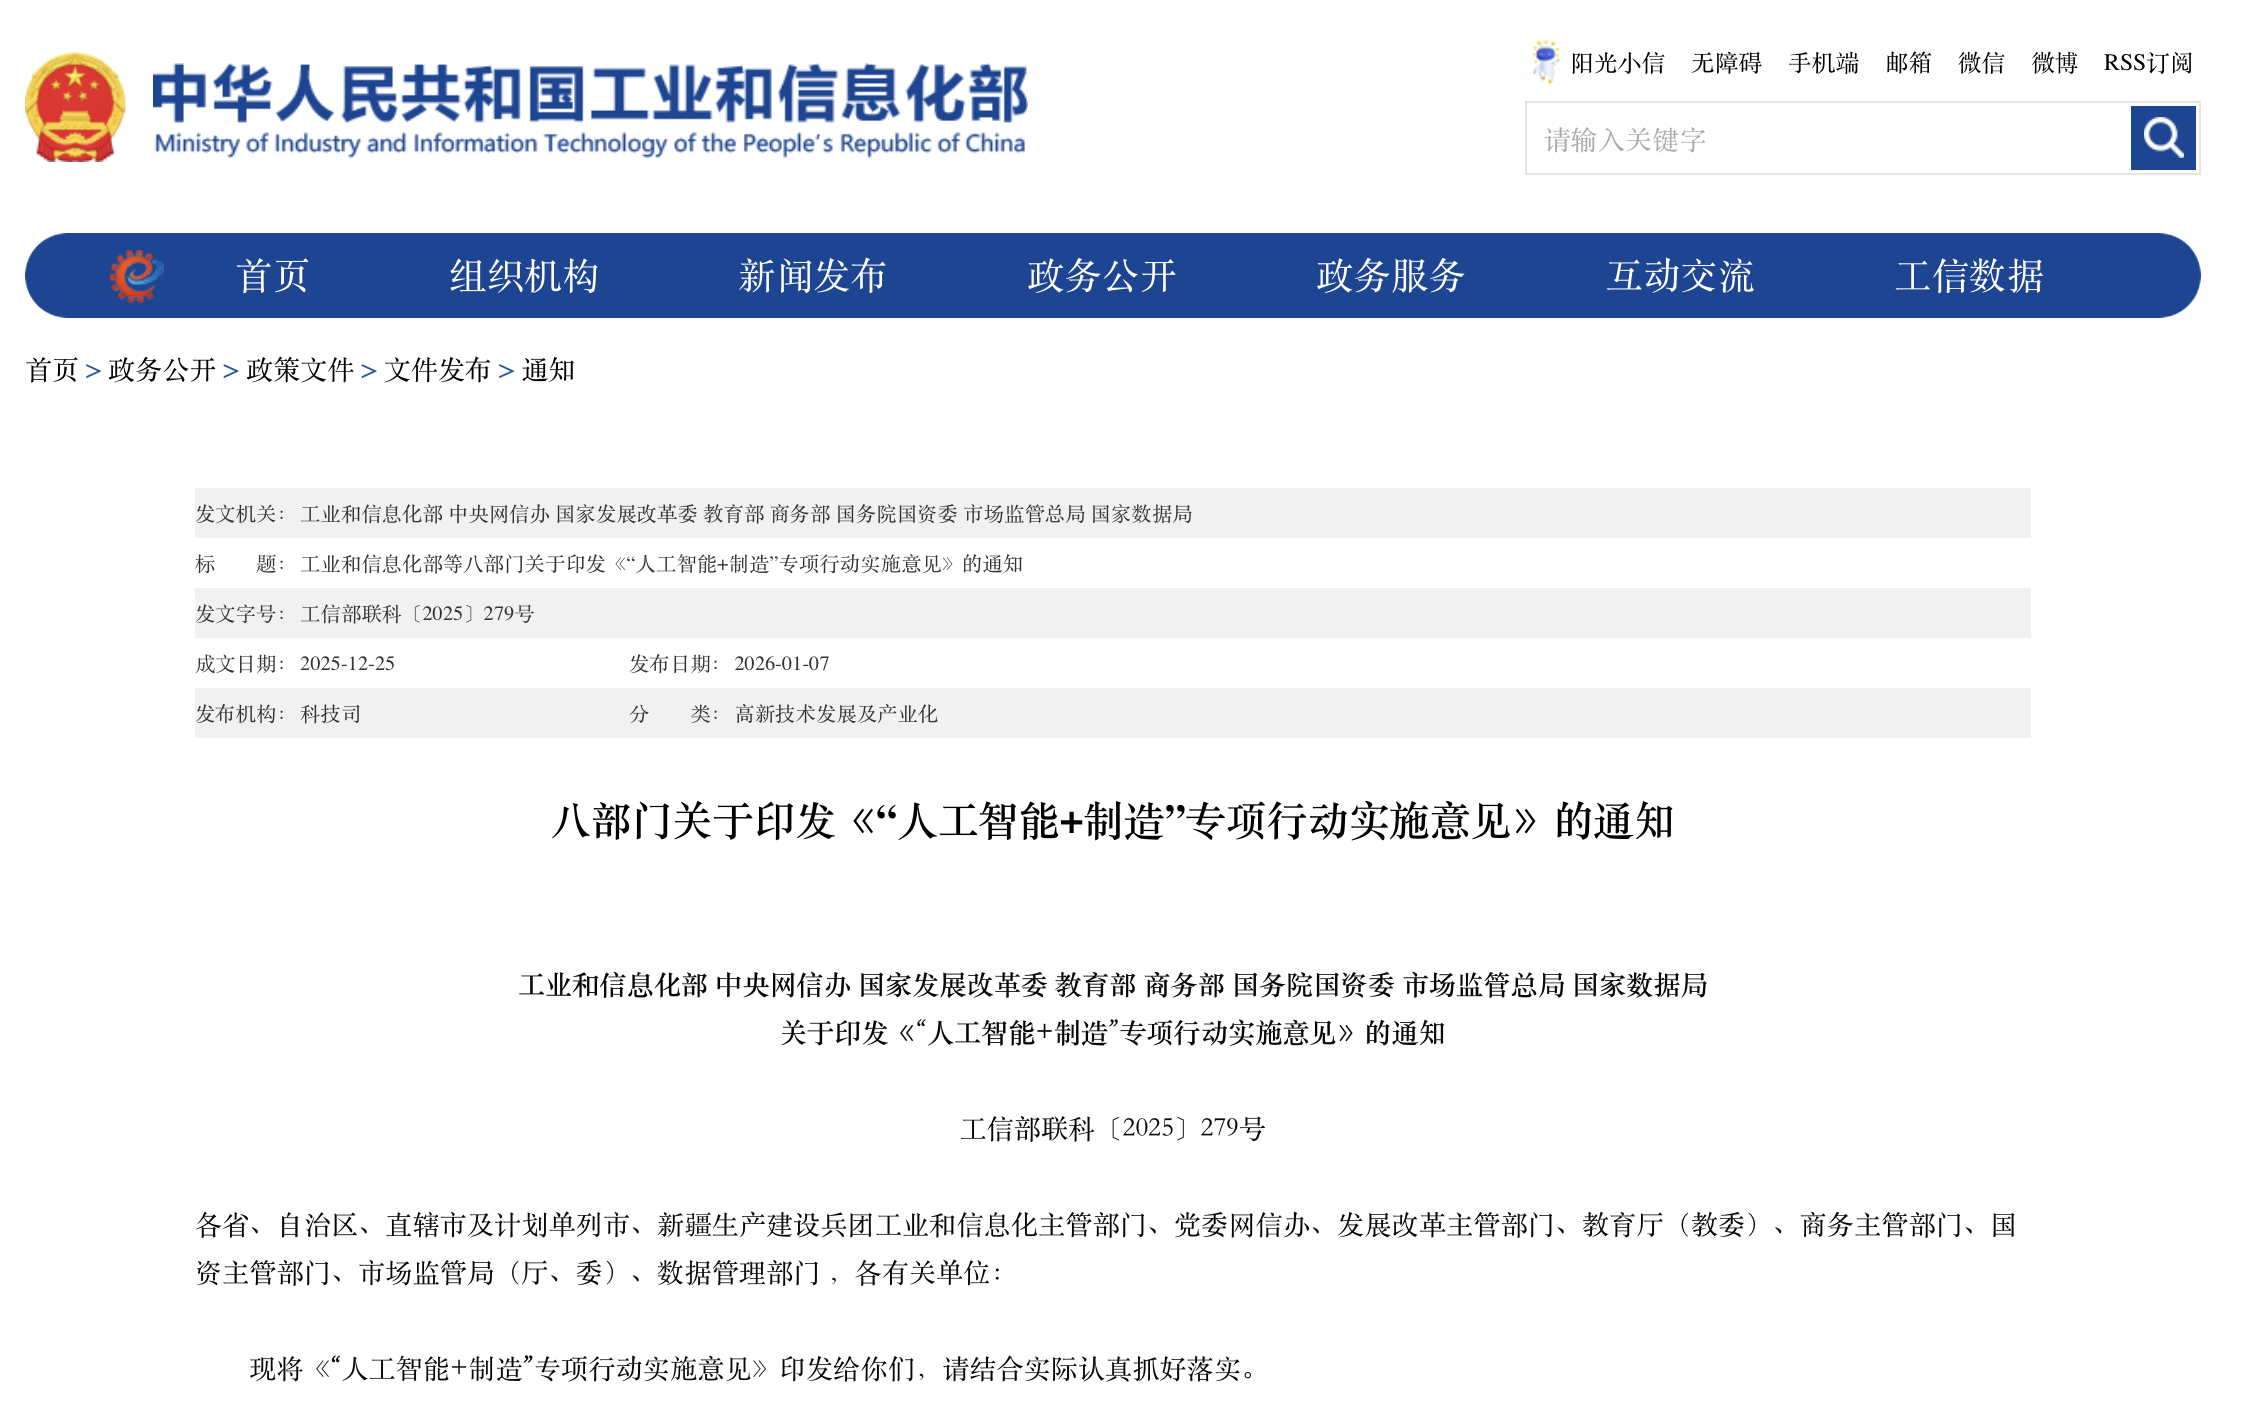Click the RSS订阅 link
Image resolution: width=2258 pixels, height=1418 pixels.
tap(2148, 63)
